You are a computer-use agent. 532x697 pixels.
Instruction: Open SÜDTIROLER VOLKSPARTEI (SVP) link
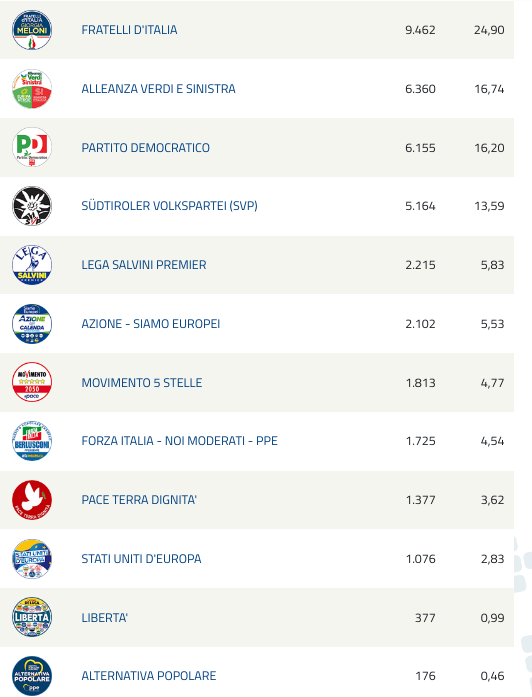click(169, 206)
